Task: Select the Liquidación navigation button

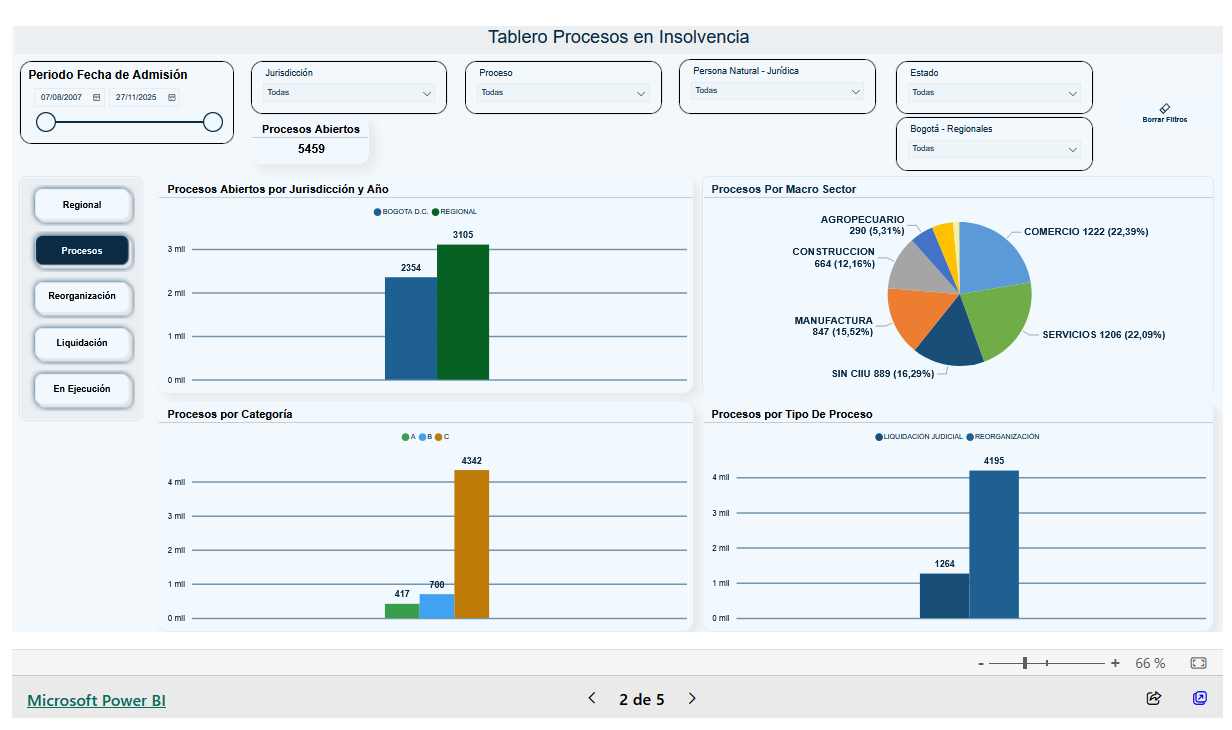Action: [x=82, y=343]
